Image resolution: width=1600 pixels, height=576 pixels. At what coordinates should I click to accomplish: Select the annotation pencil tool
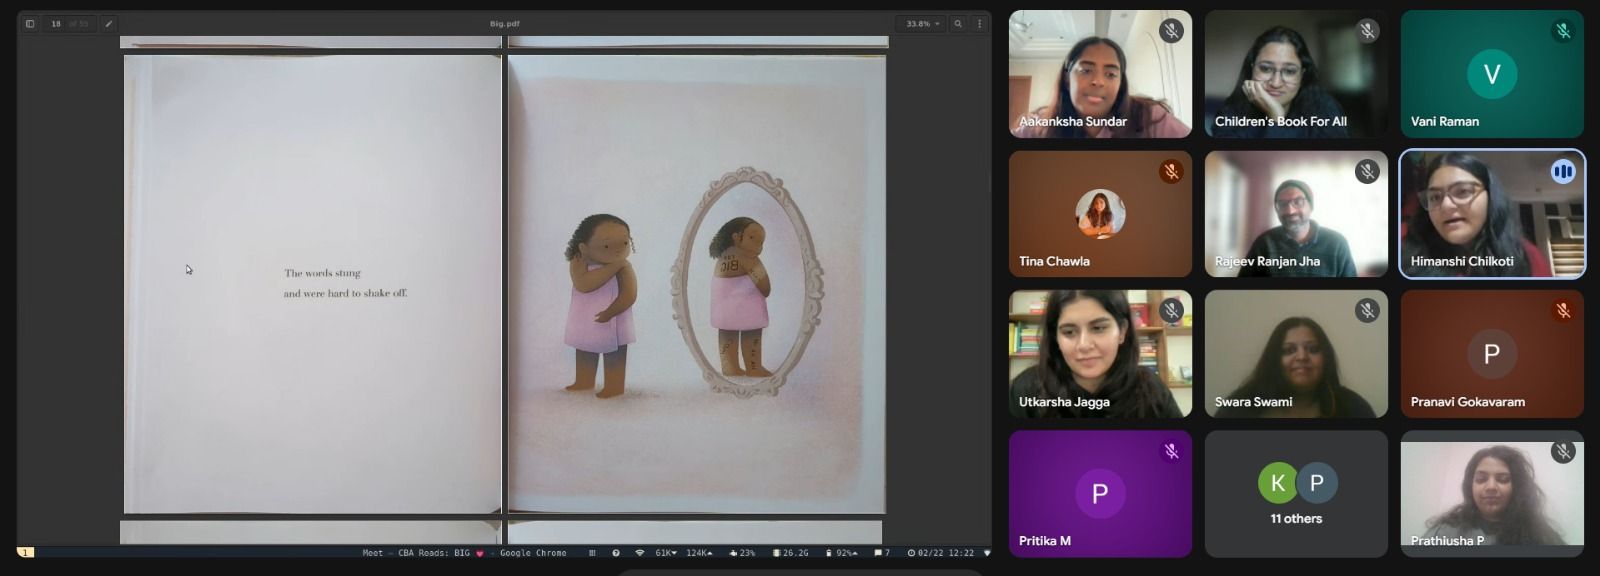tap(108, 24)
